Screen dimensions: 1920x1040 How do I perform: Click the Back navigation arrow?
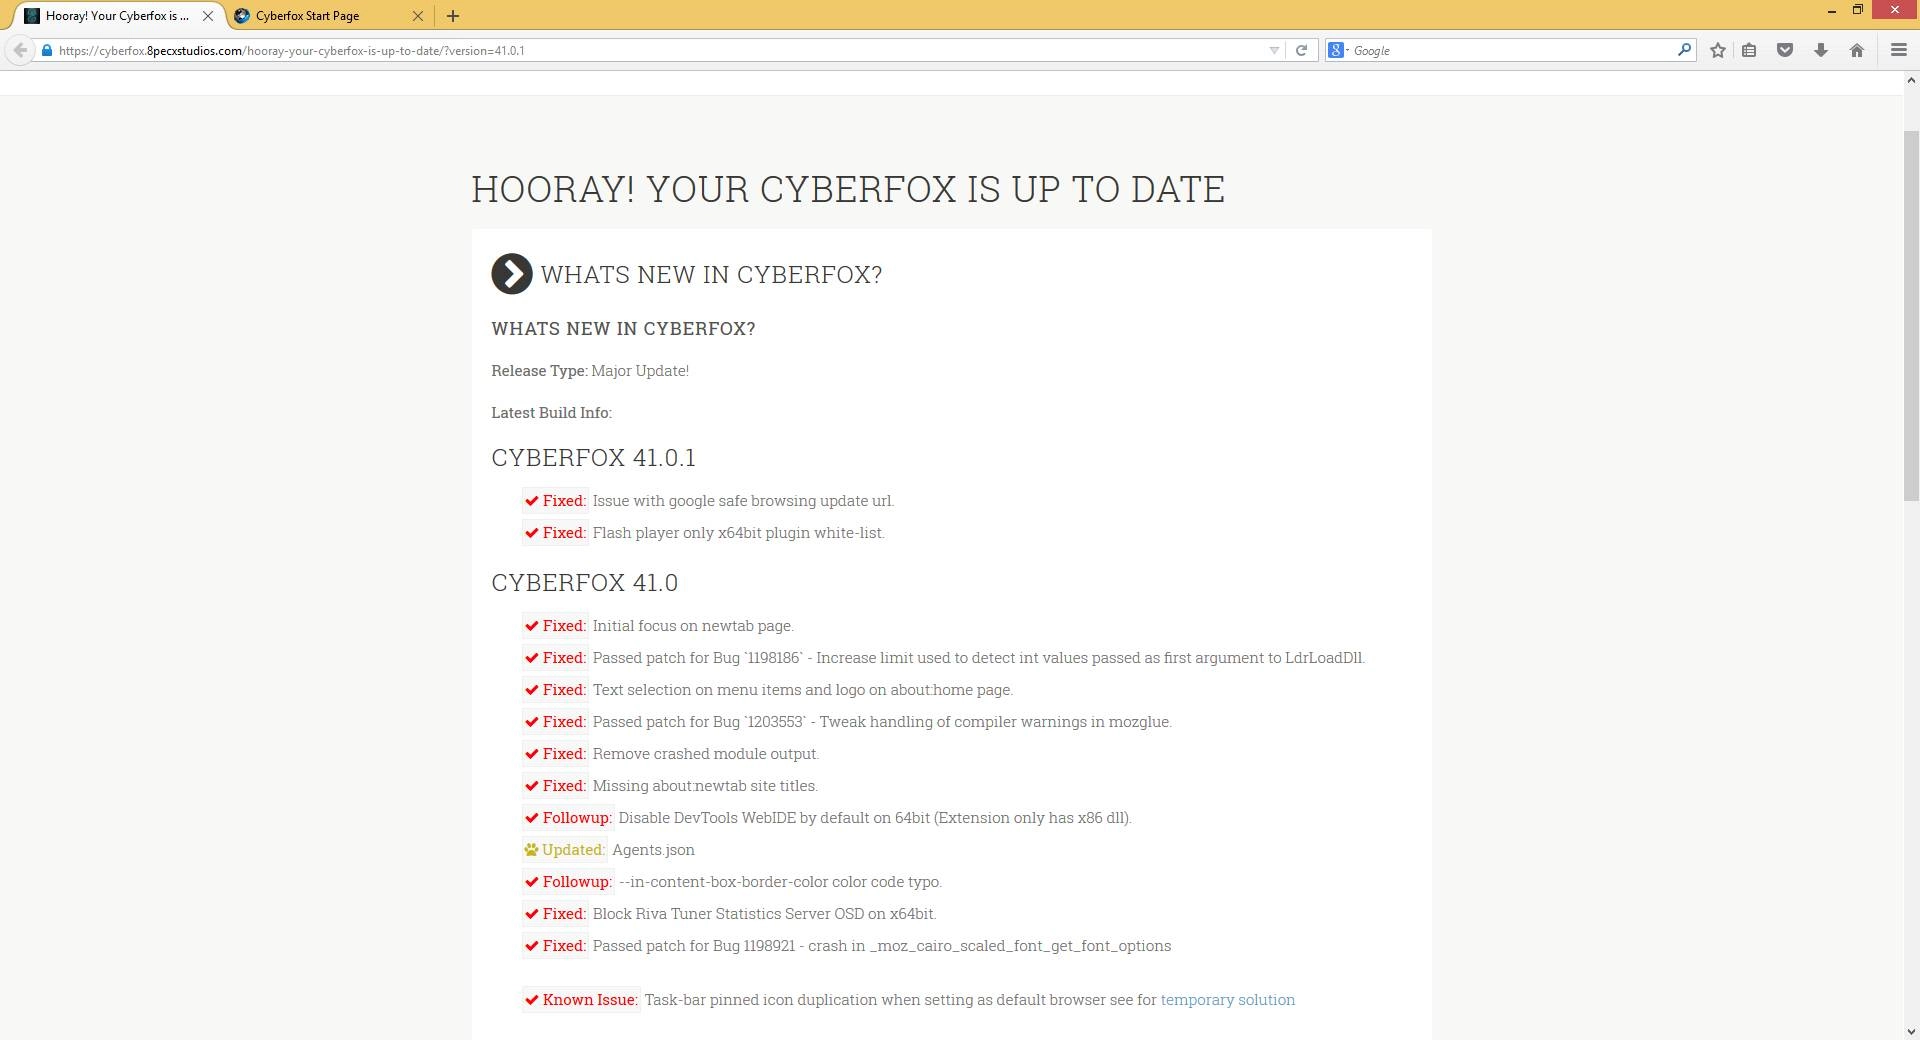(x=20, y=50)
